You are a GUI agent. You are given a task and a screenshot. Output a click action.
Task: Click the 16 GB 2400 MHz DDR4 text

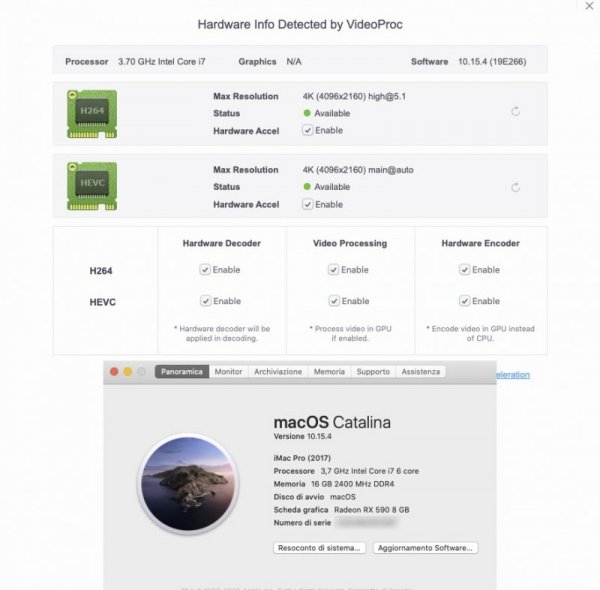coord(352,484)
